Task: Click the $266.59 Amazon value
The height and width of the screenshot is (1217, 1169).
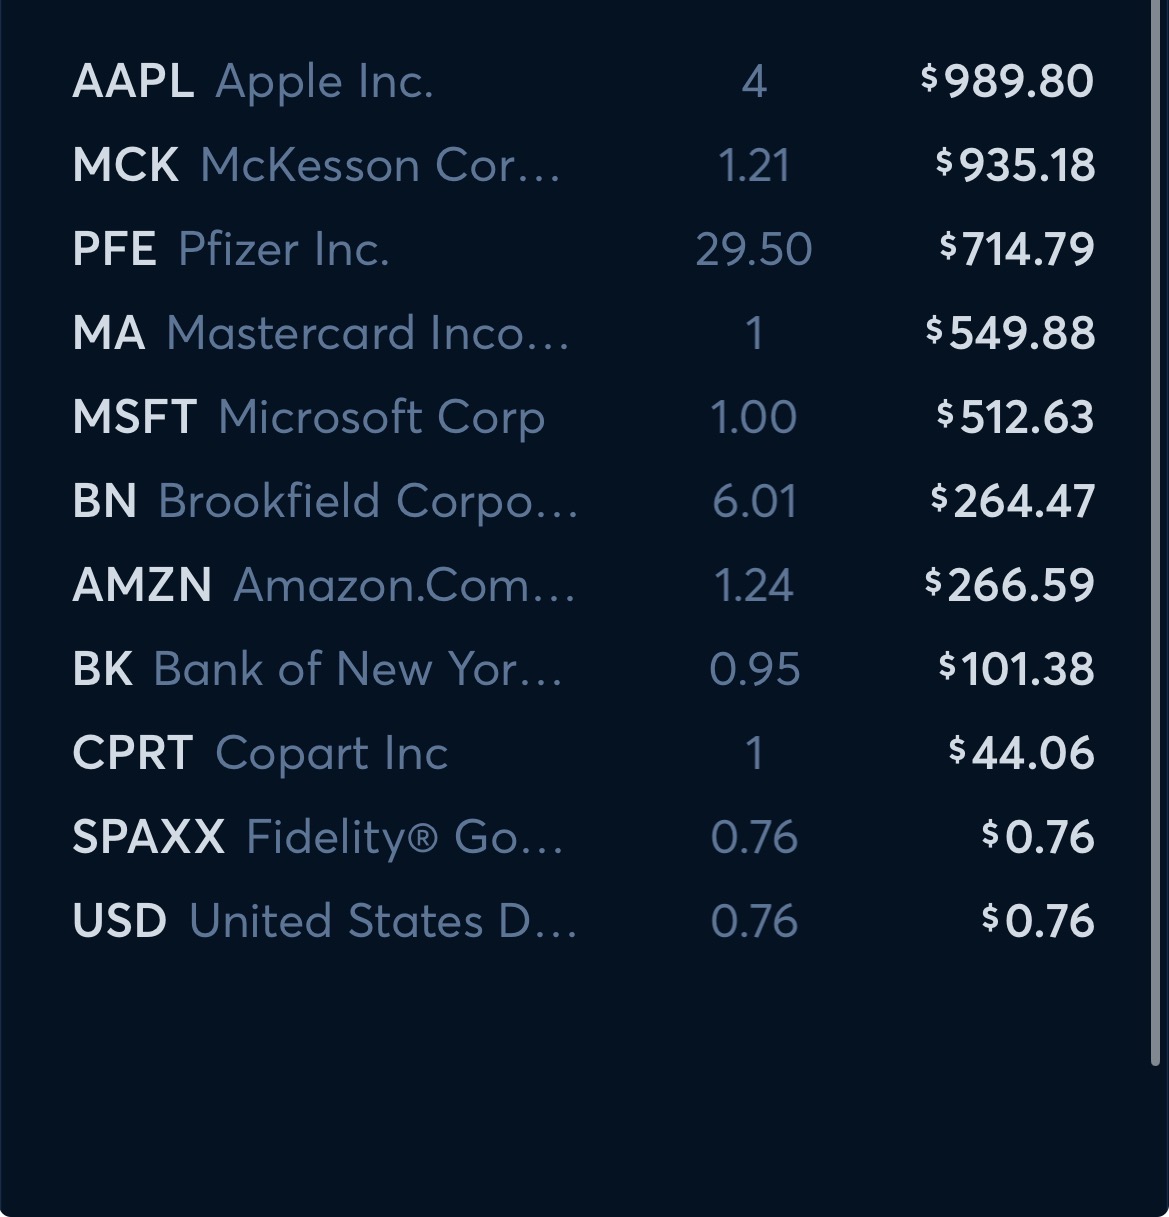Action: coord(1010,585)
